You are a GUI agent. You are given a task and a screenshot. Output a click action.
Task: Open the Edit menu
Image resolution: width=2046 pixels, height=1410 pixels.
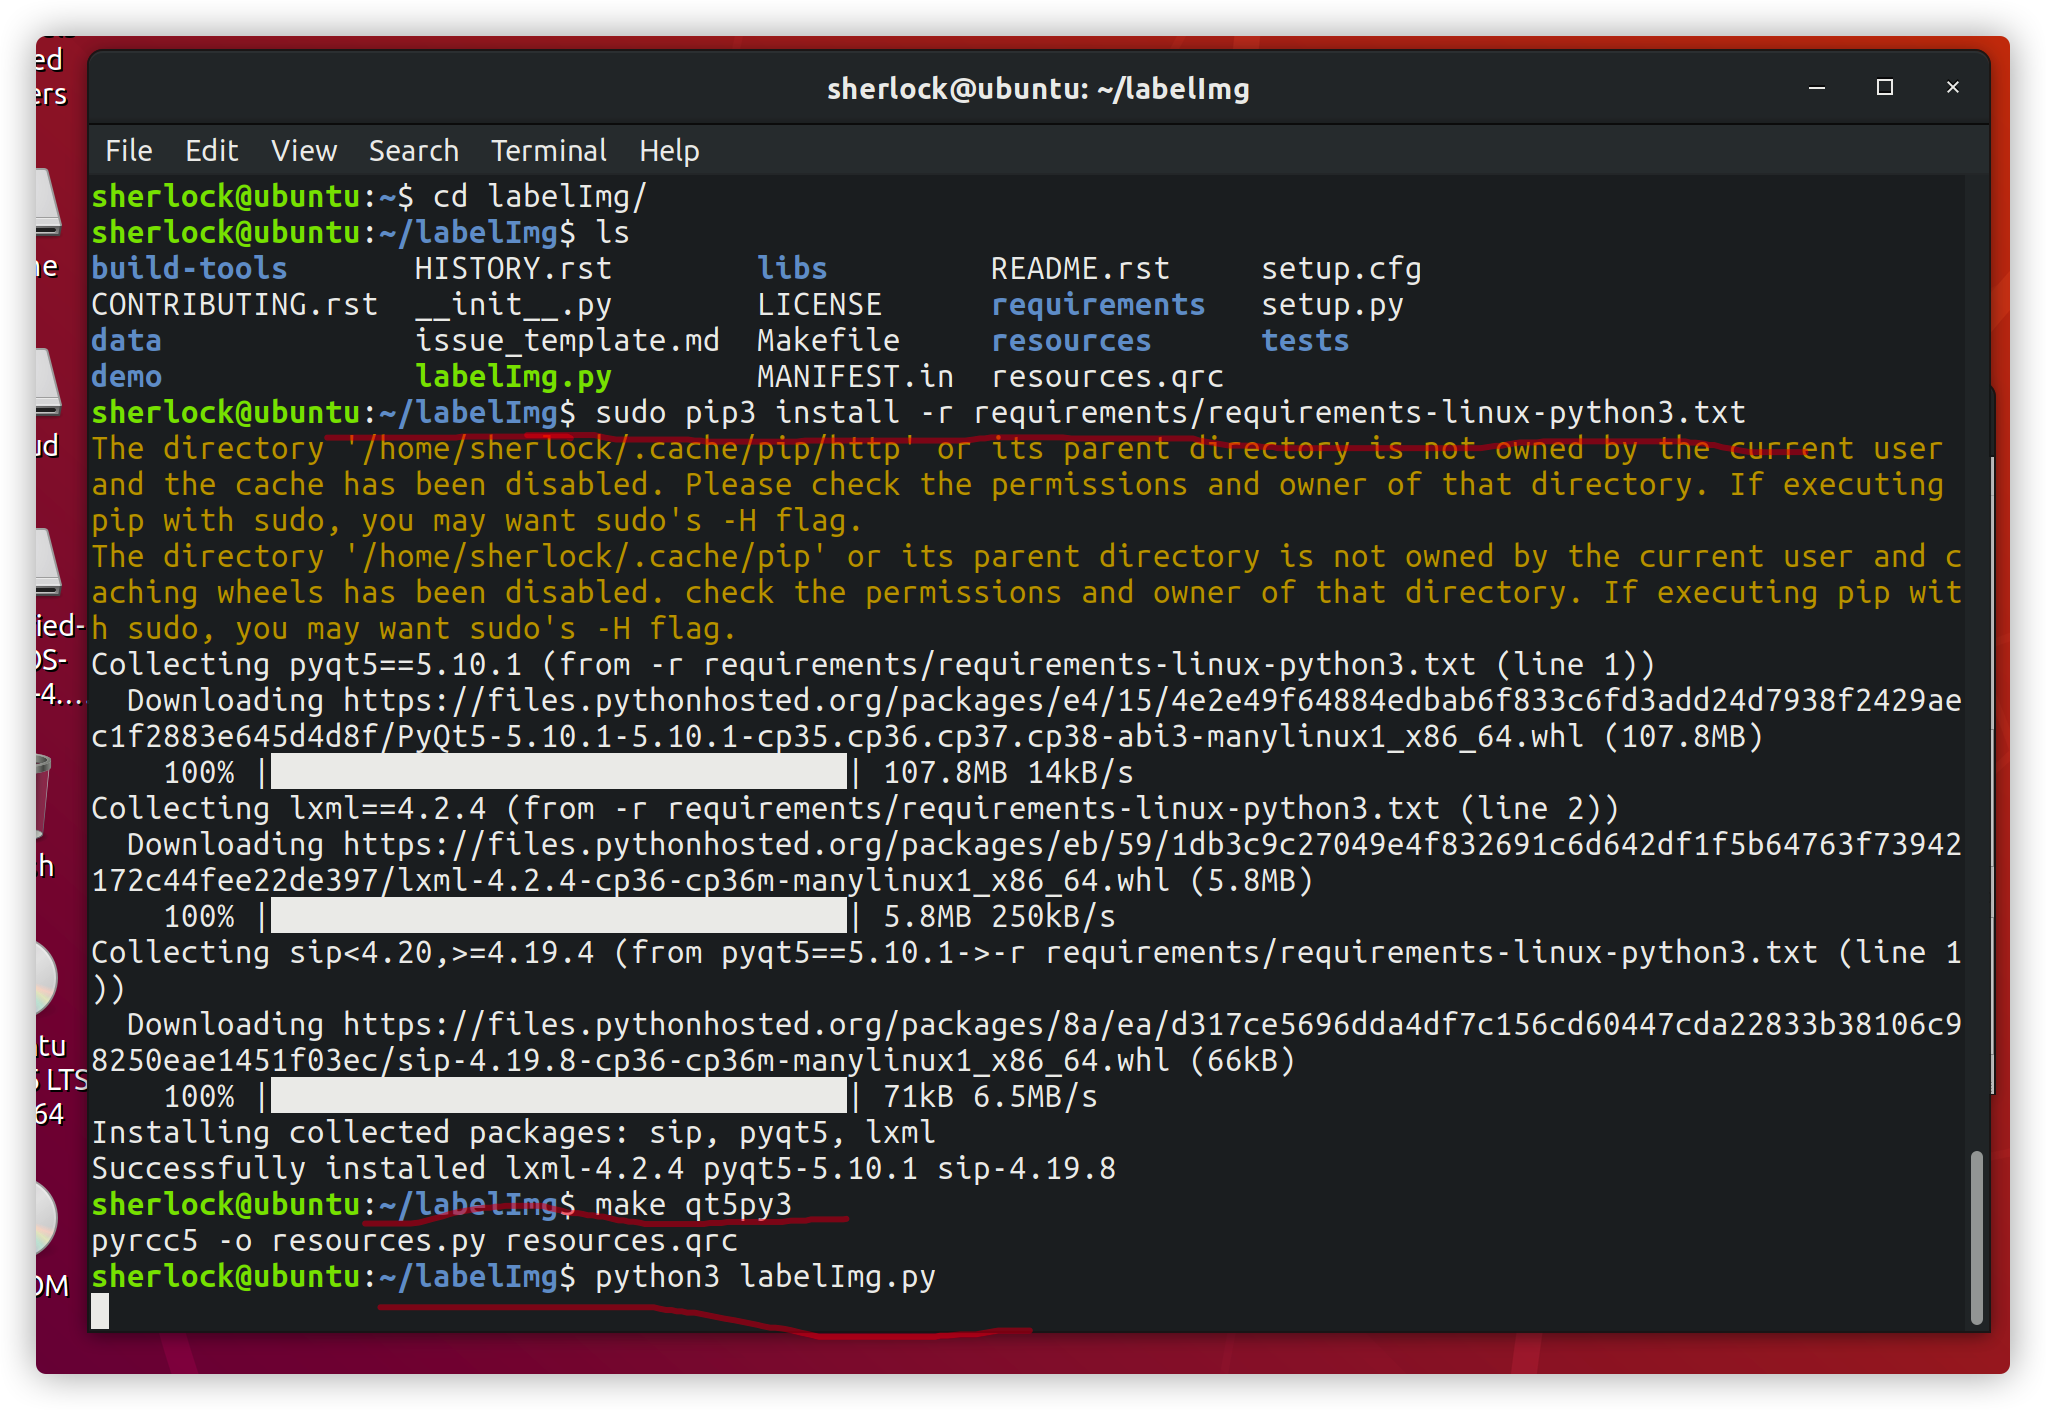coord(211,151)
